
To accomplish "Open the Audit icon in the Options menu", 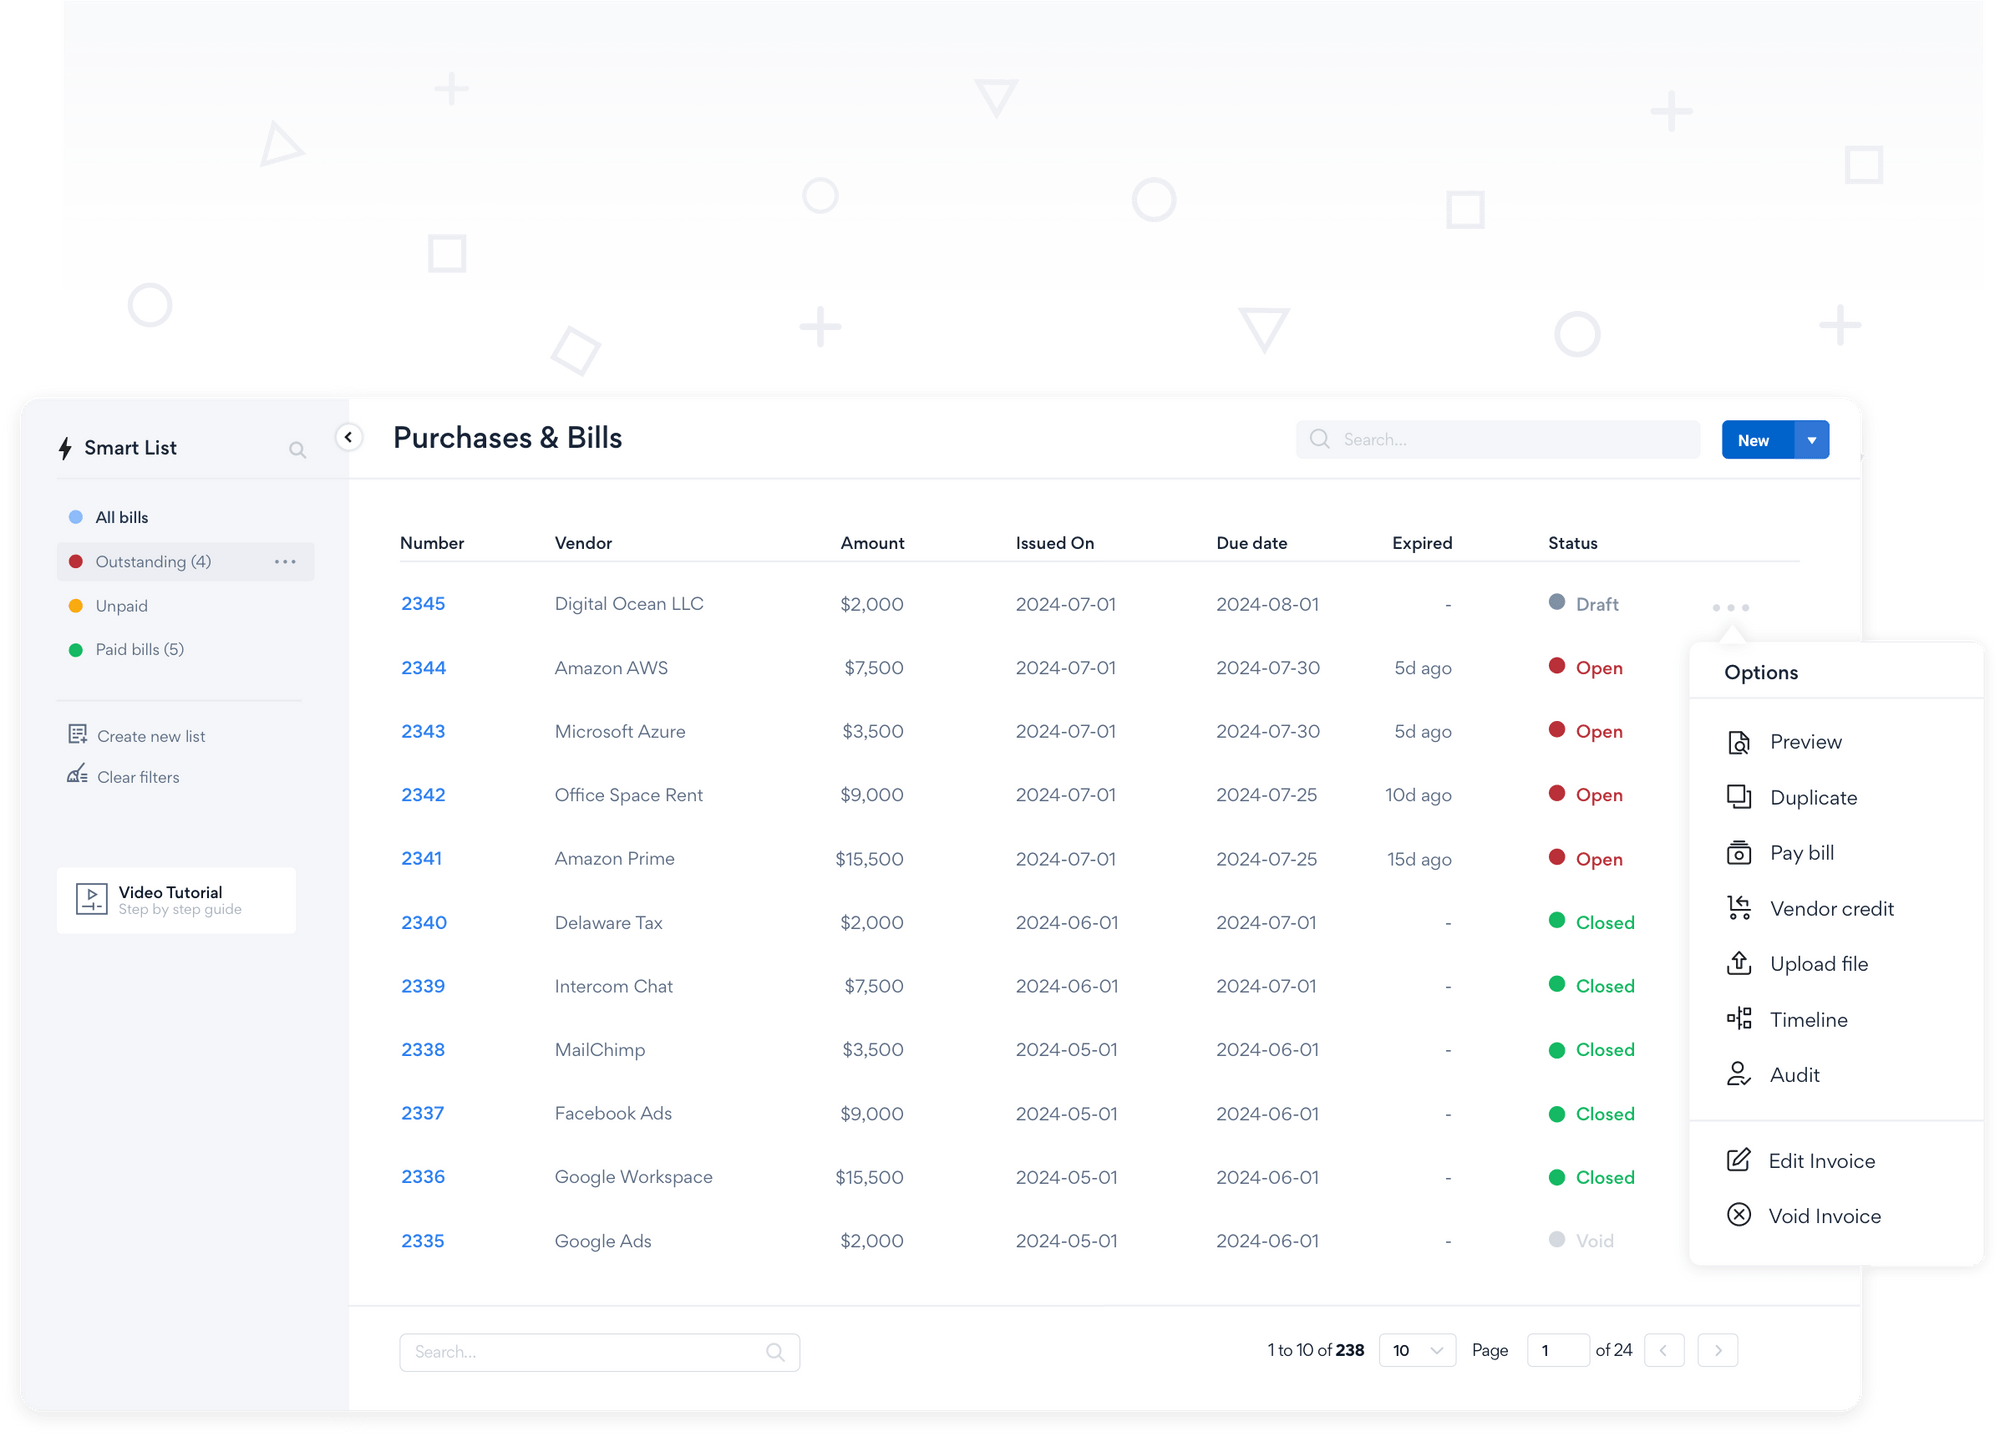I will click(x=1739, y=1074).
